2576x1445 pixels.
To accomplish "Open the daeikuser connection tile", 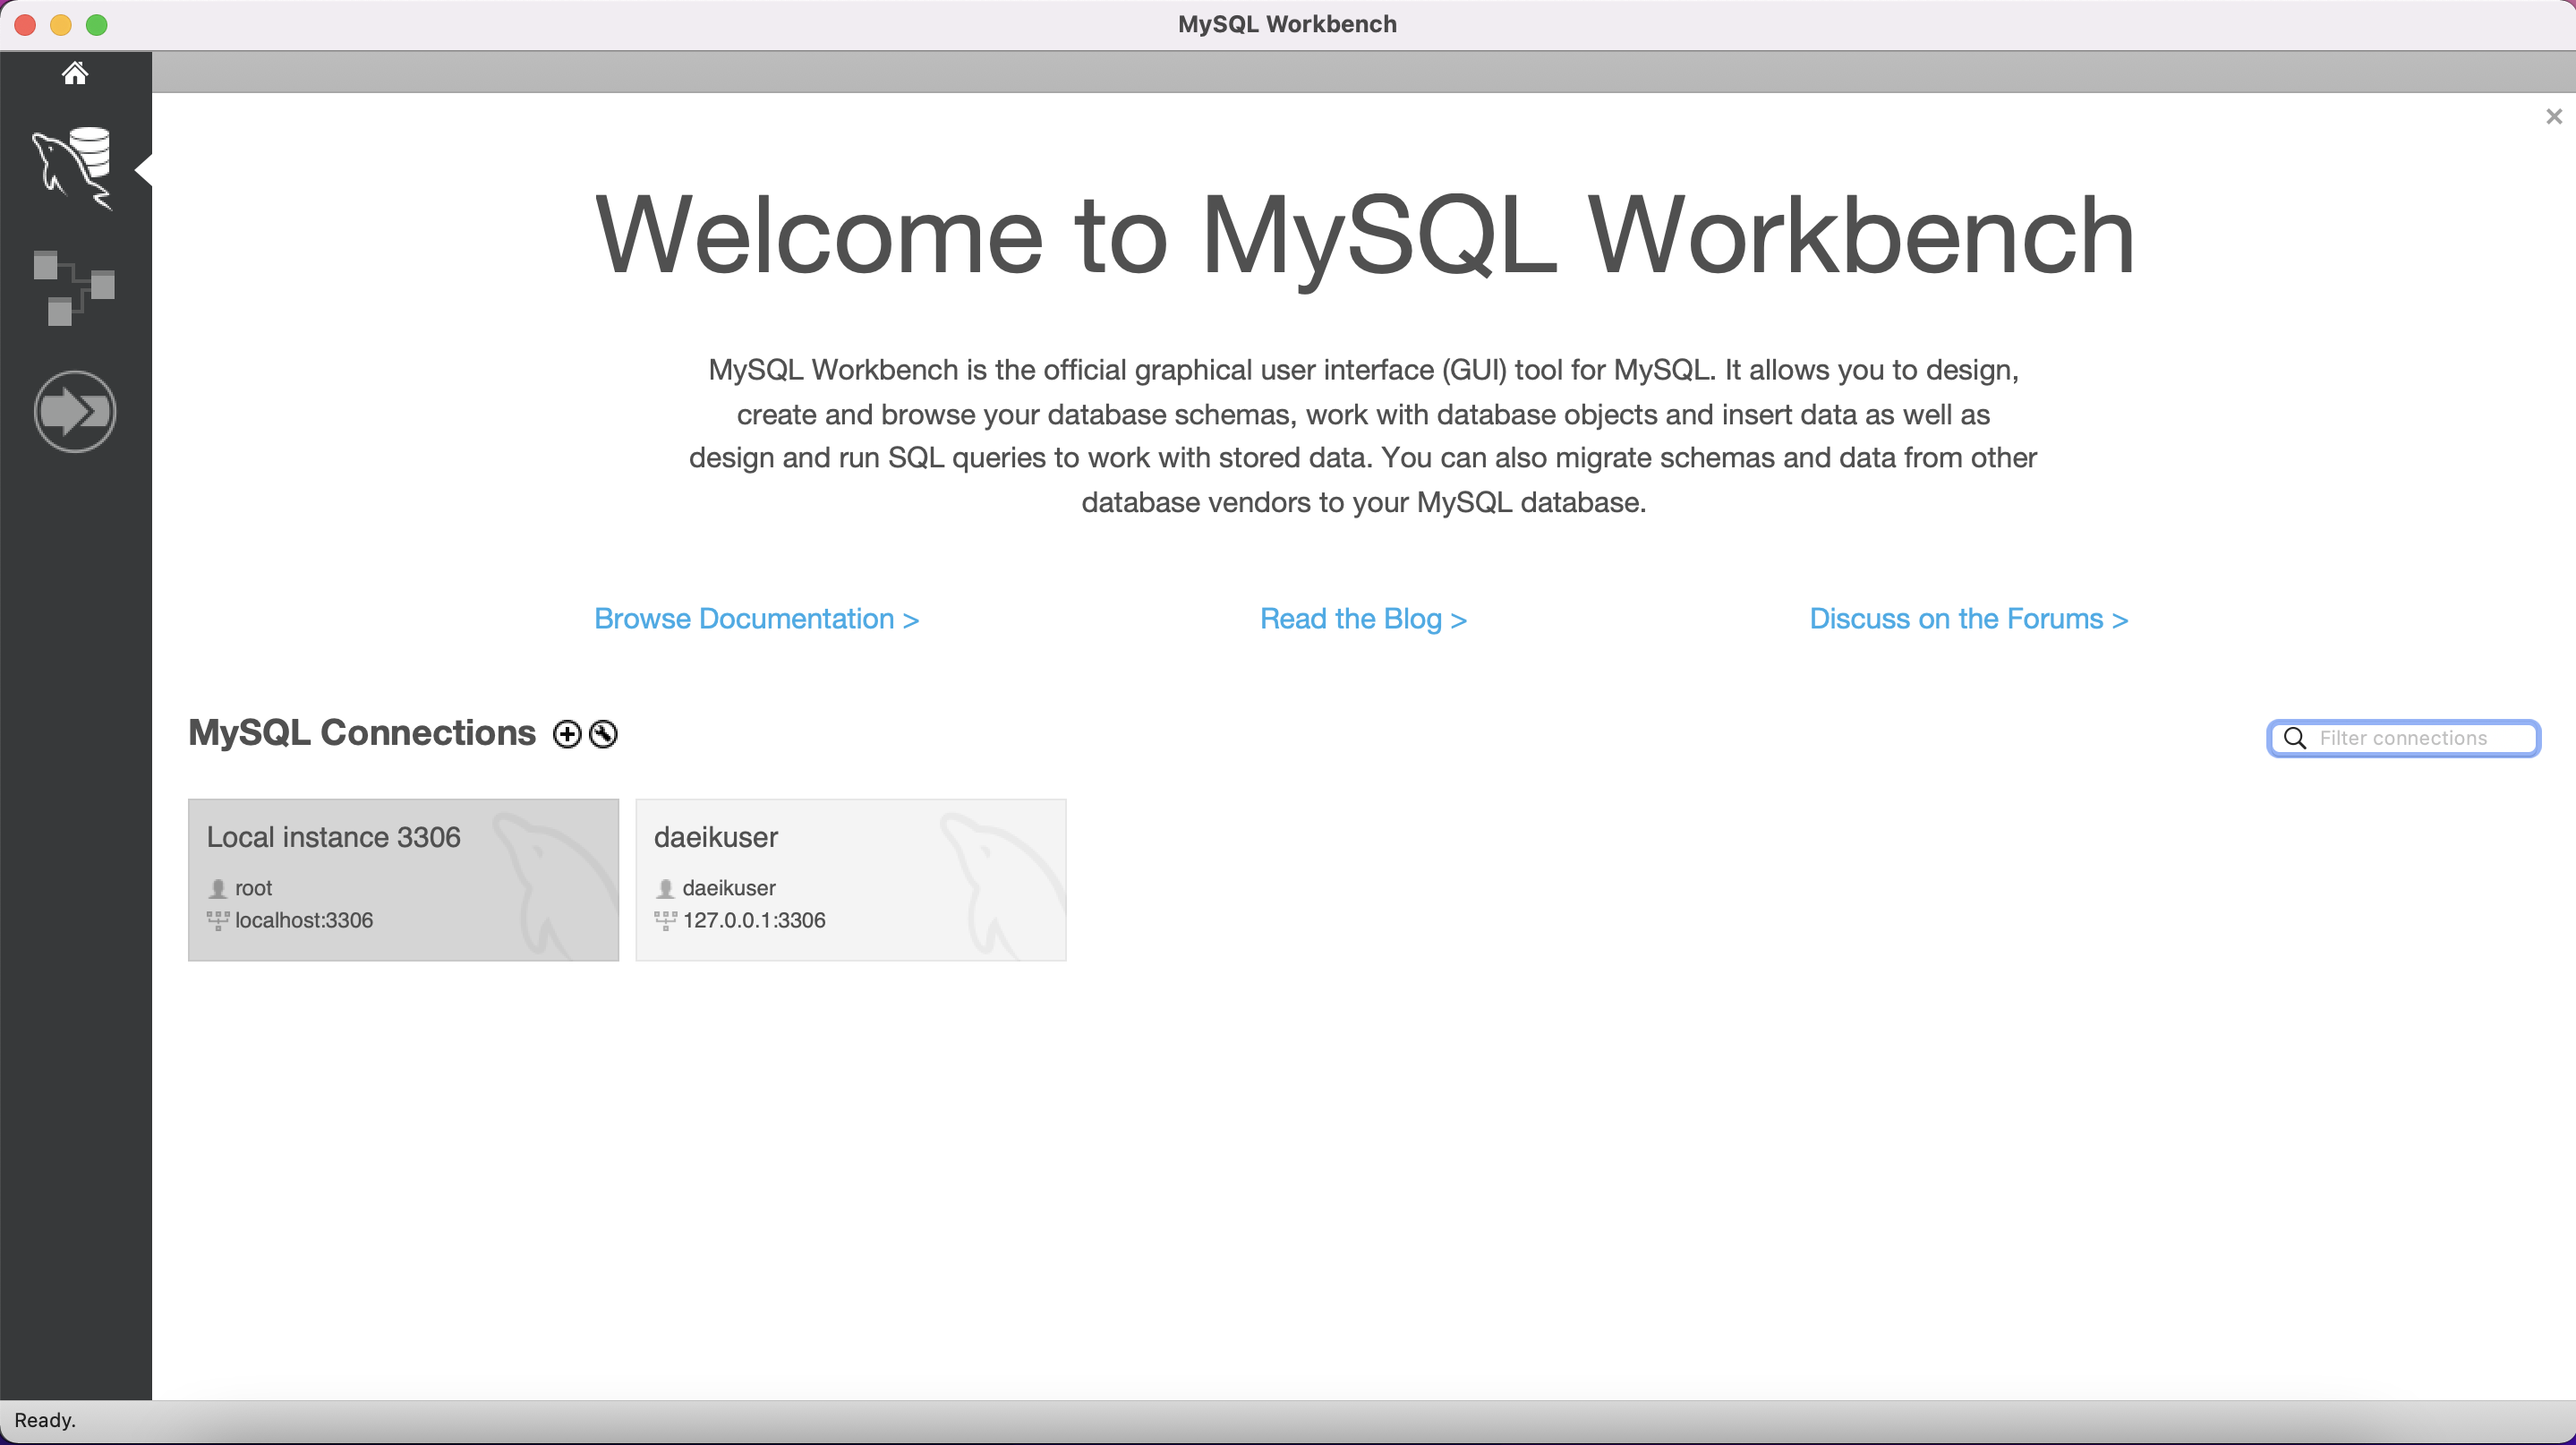I will [850, 879].
